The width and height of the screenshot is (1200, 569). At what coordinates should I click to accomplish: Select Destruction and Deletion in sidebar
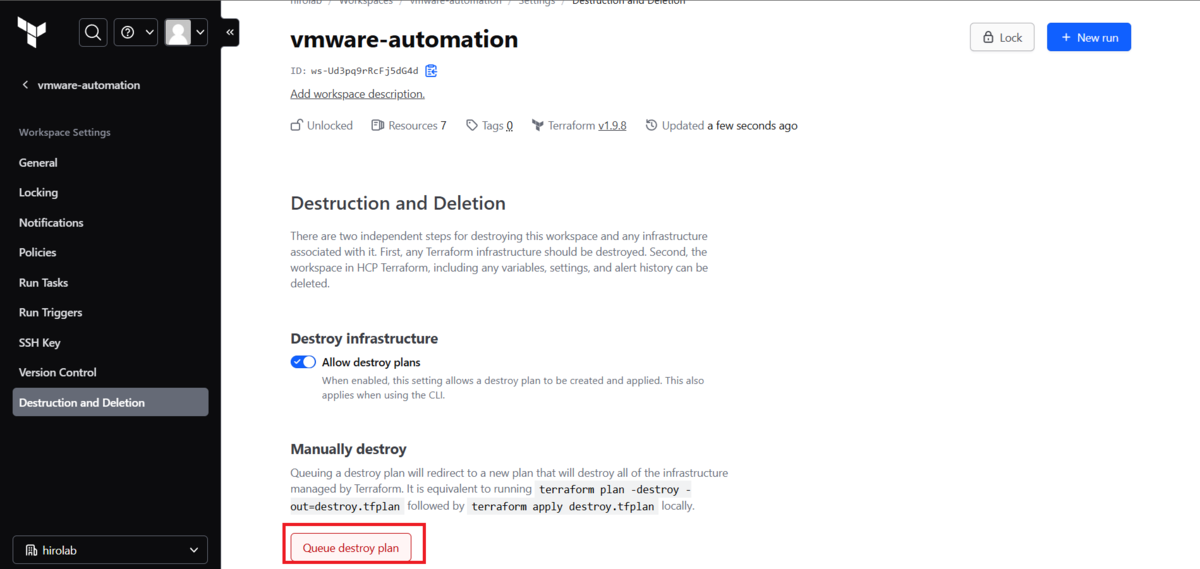(x=110, y=402)
